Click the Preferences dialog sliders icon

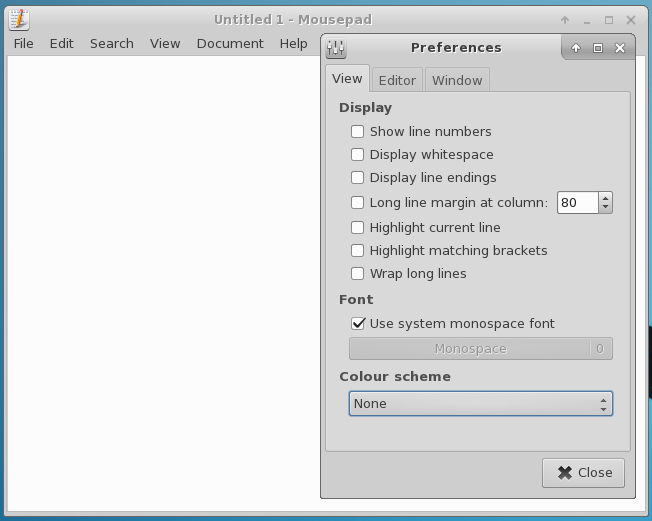[x=336, y=48]
